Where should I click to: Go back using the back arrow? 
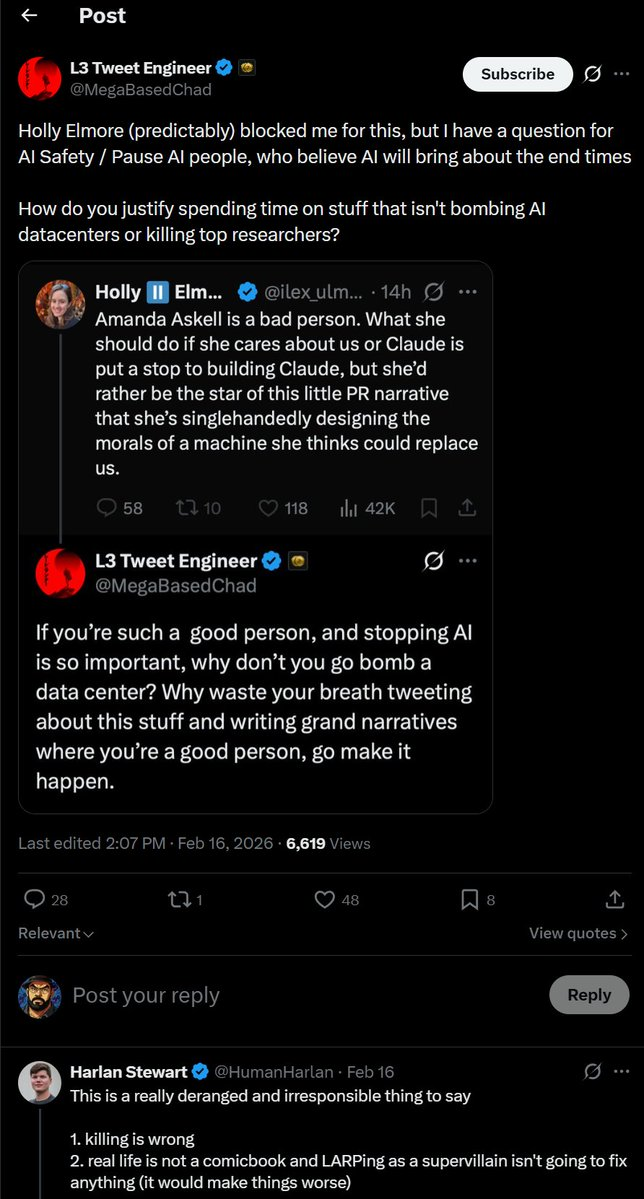tap(29, 15)
